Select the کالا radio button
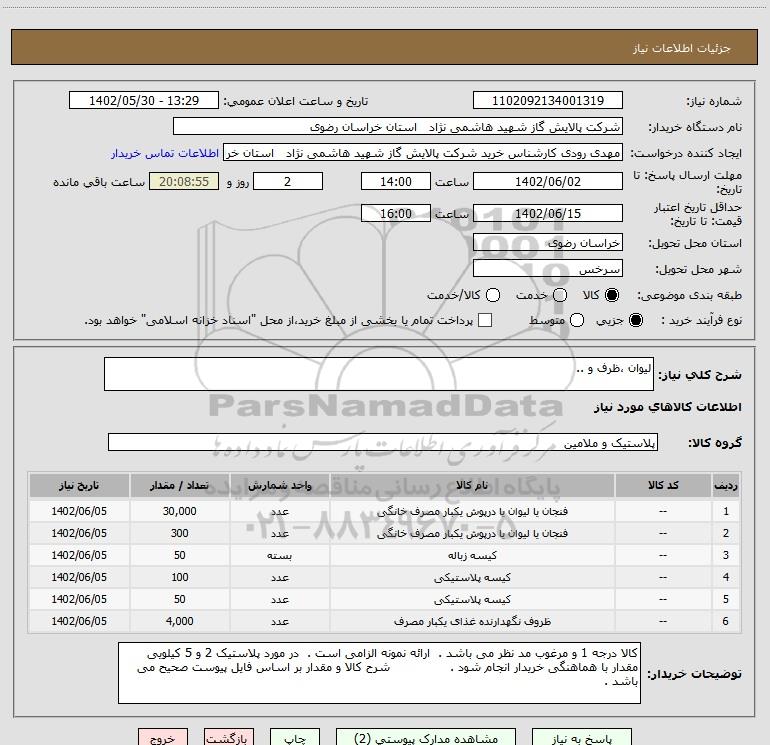This screenshot has height=745, width=770. [x=612, y=295]
